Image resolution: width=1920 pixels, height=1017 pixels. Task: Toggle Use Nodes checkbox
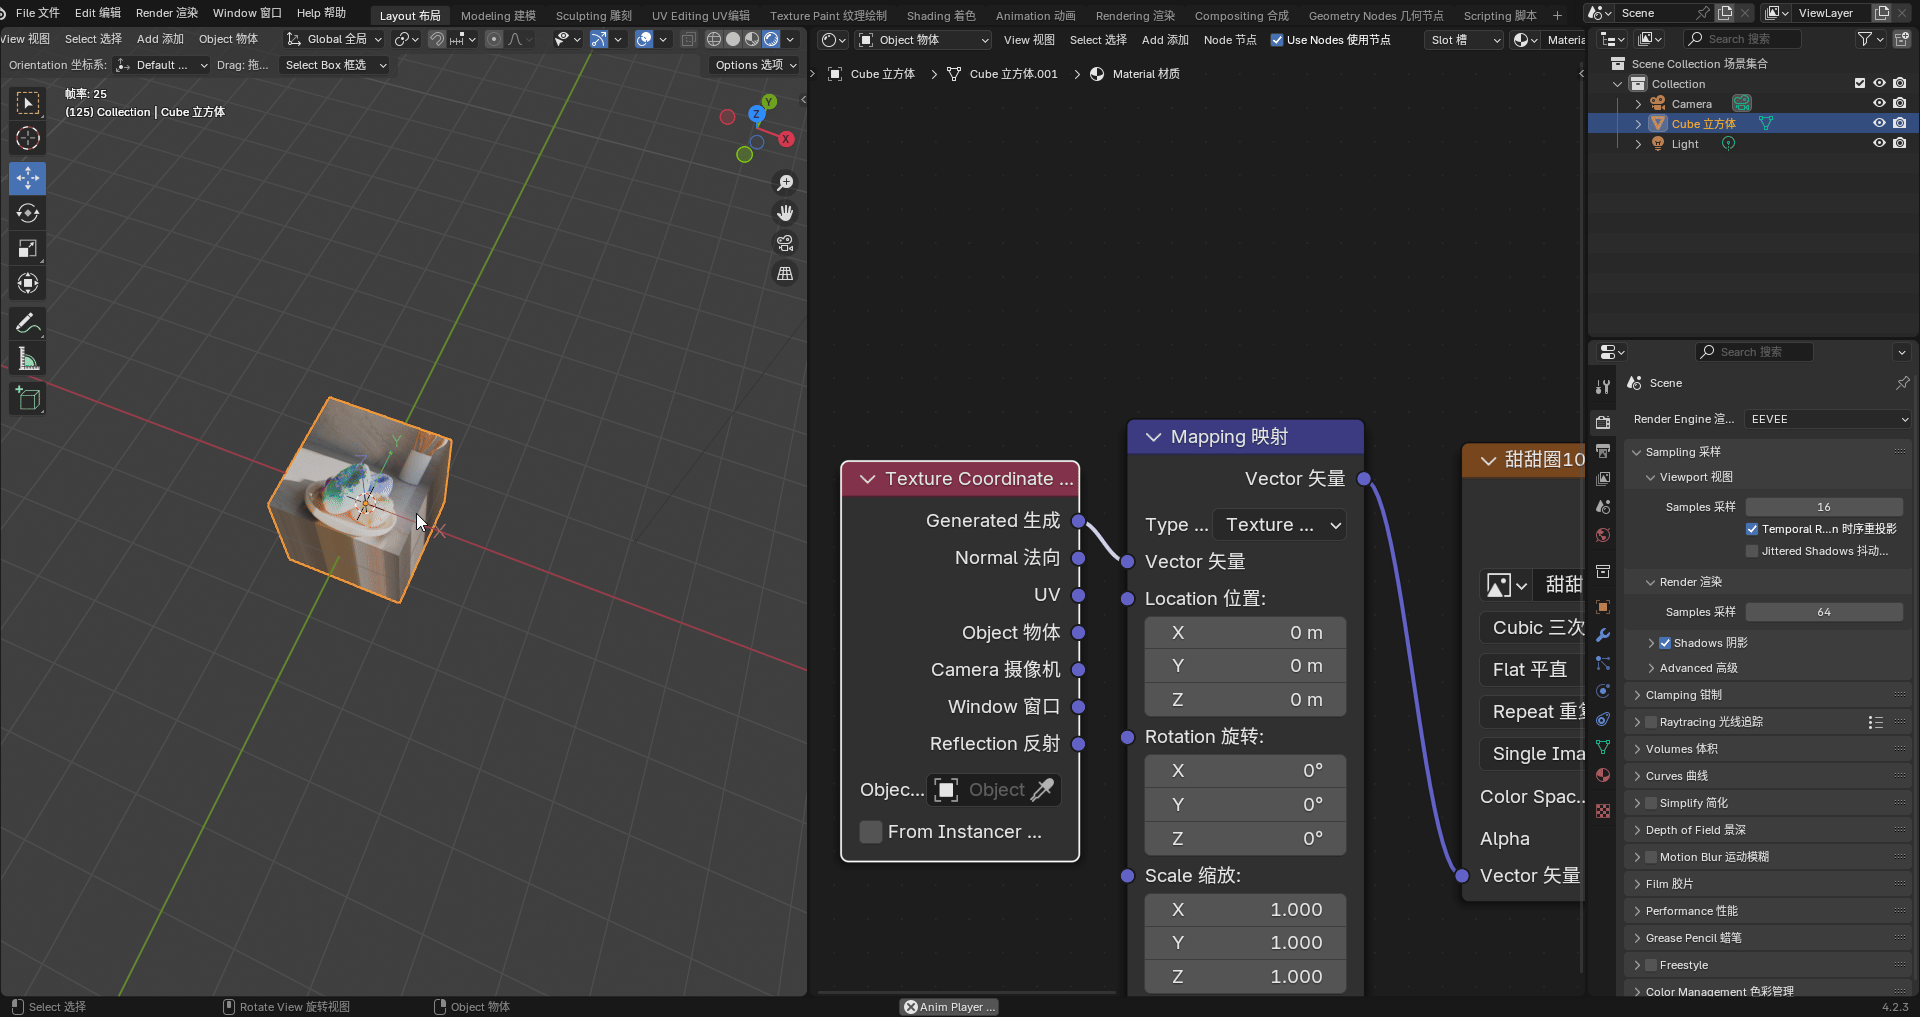coord(1277,40)
